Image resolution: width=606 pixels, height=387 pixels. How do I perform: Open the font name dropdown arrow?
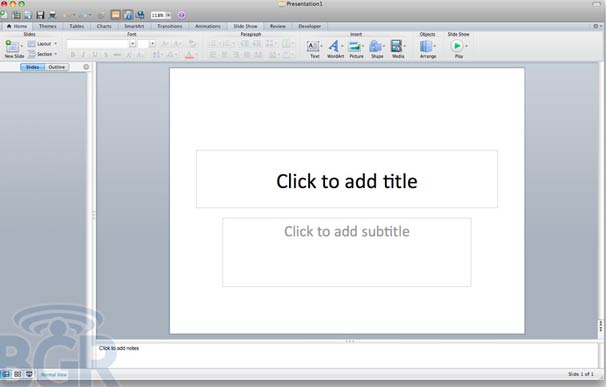132,44
